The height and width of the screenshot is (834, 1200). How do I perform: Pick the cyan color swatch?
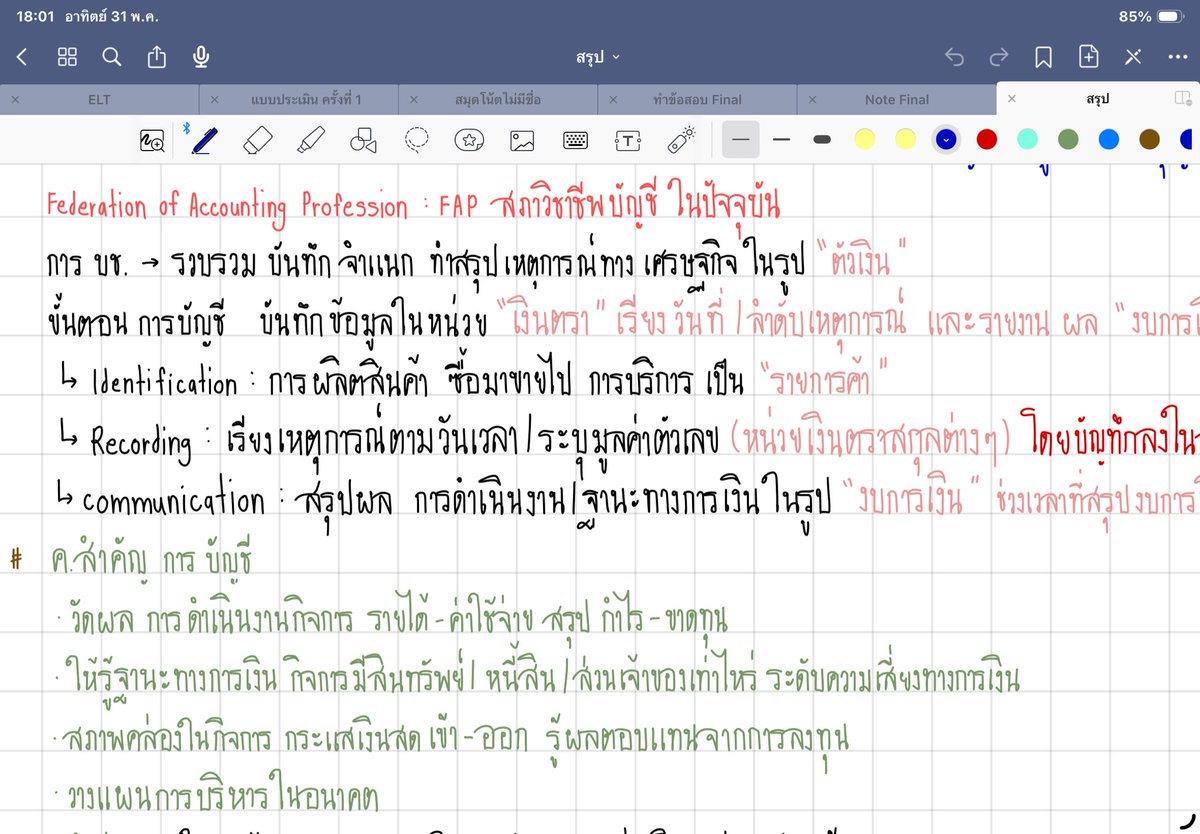point(1027,139)
